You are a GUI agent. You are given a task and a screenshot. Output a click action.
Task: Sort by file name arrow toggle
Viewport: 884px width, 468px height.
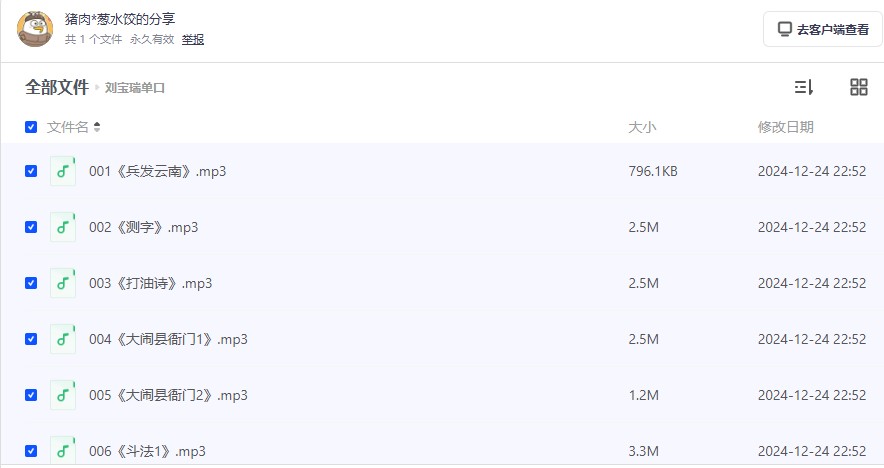[97, 127]
